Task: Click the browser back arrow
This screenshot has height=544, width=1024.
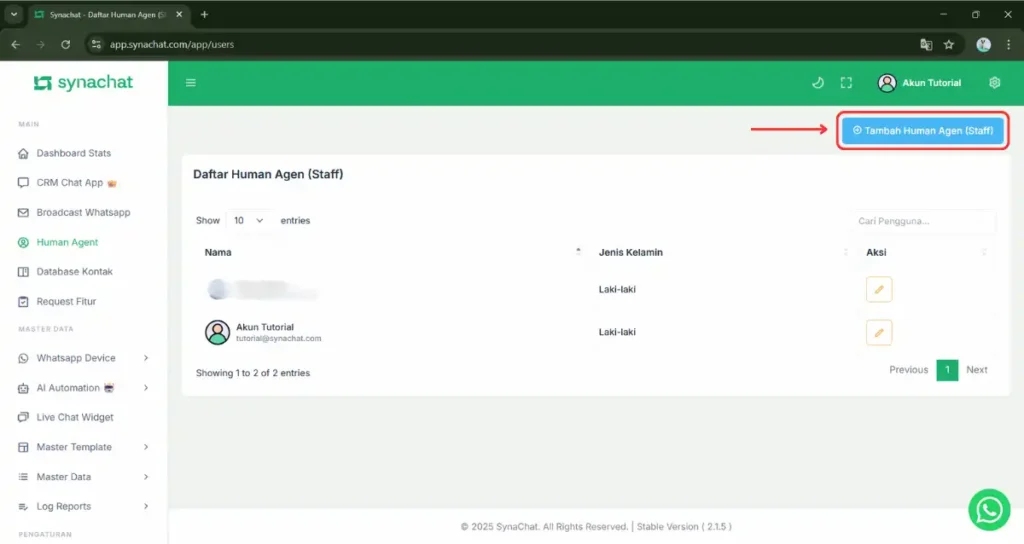Action: click(x=16, y=44)
